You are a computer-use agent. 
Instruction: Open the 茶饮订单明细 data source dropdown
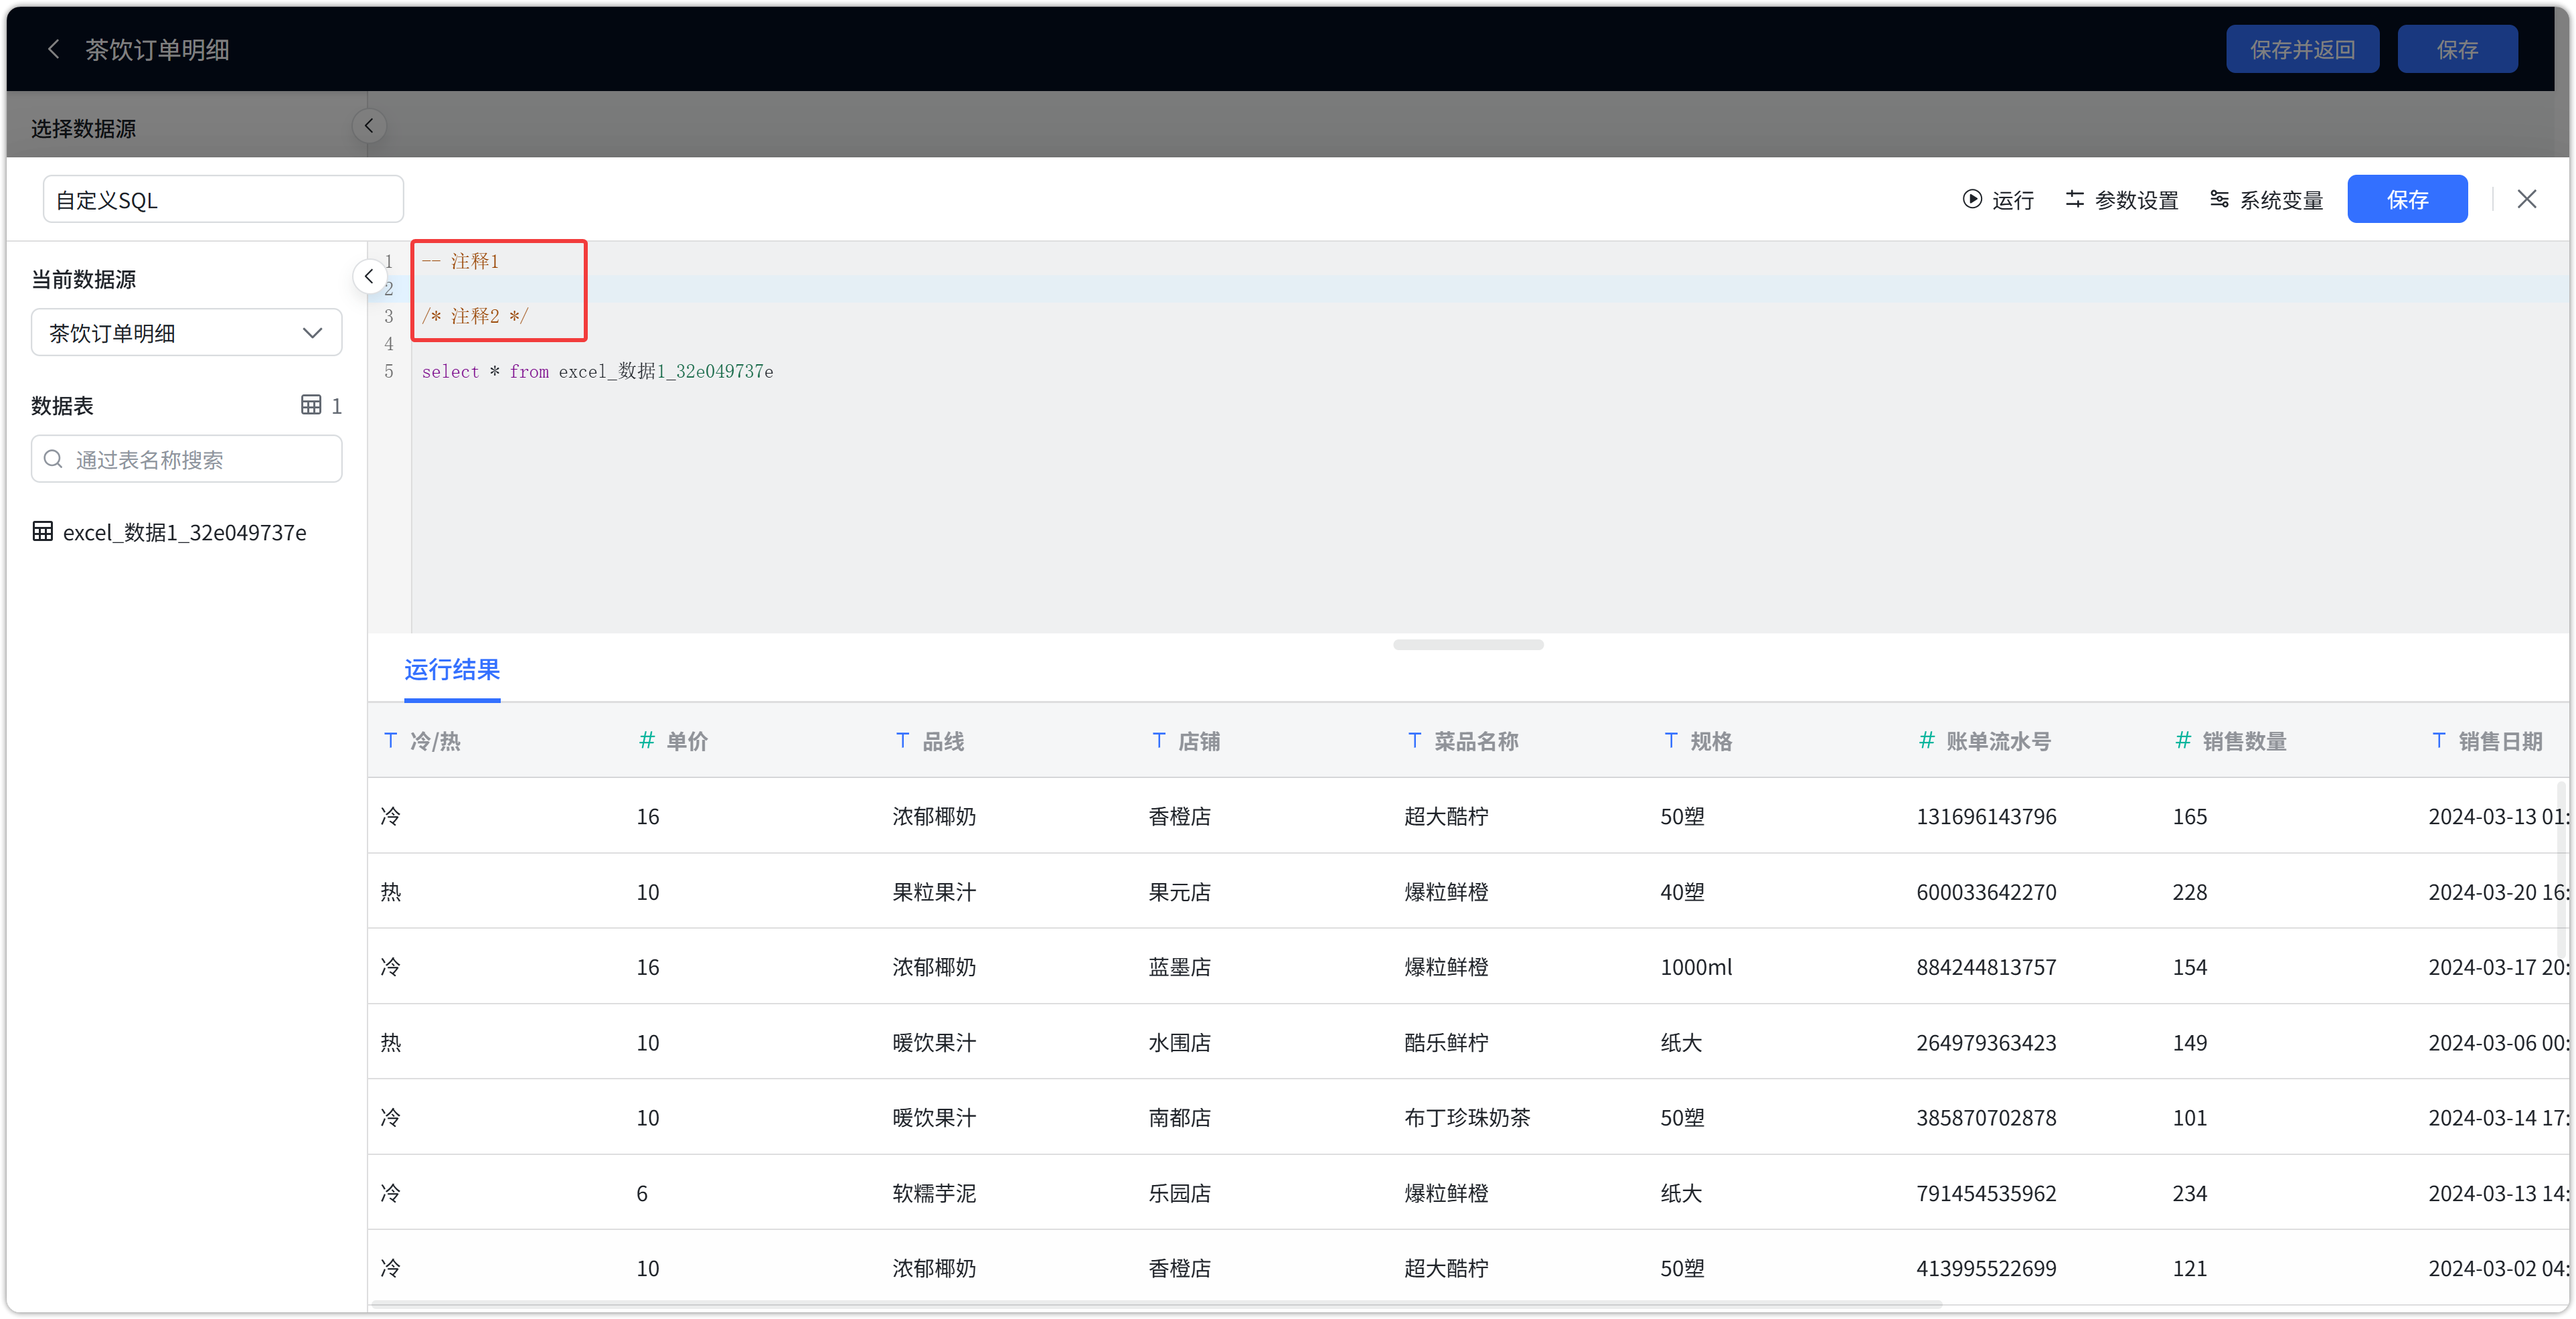187,332
